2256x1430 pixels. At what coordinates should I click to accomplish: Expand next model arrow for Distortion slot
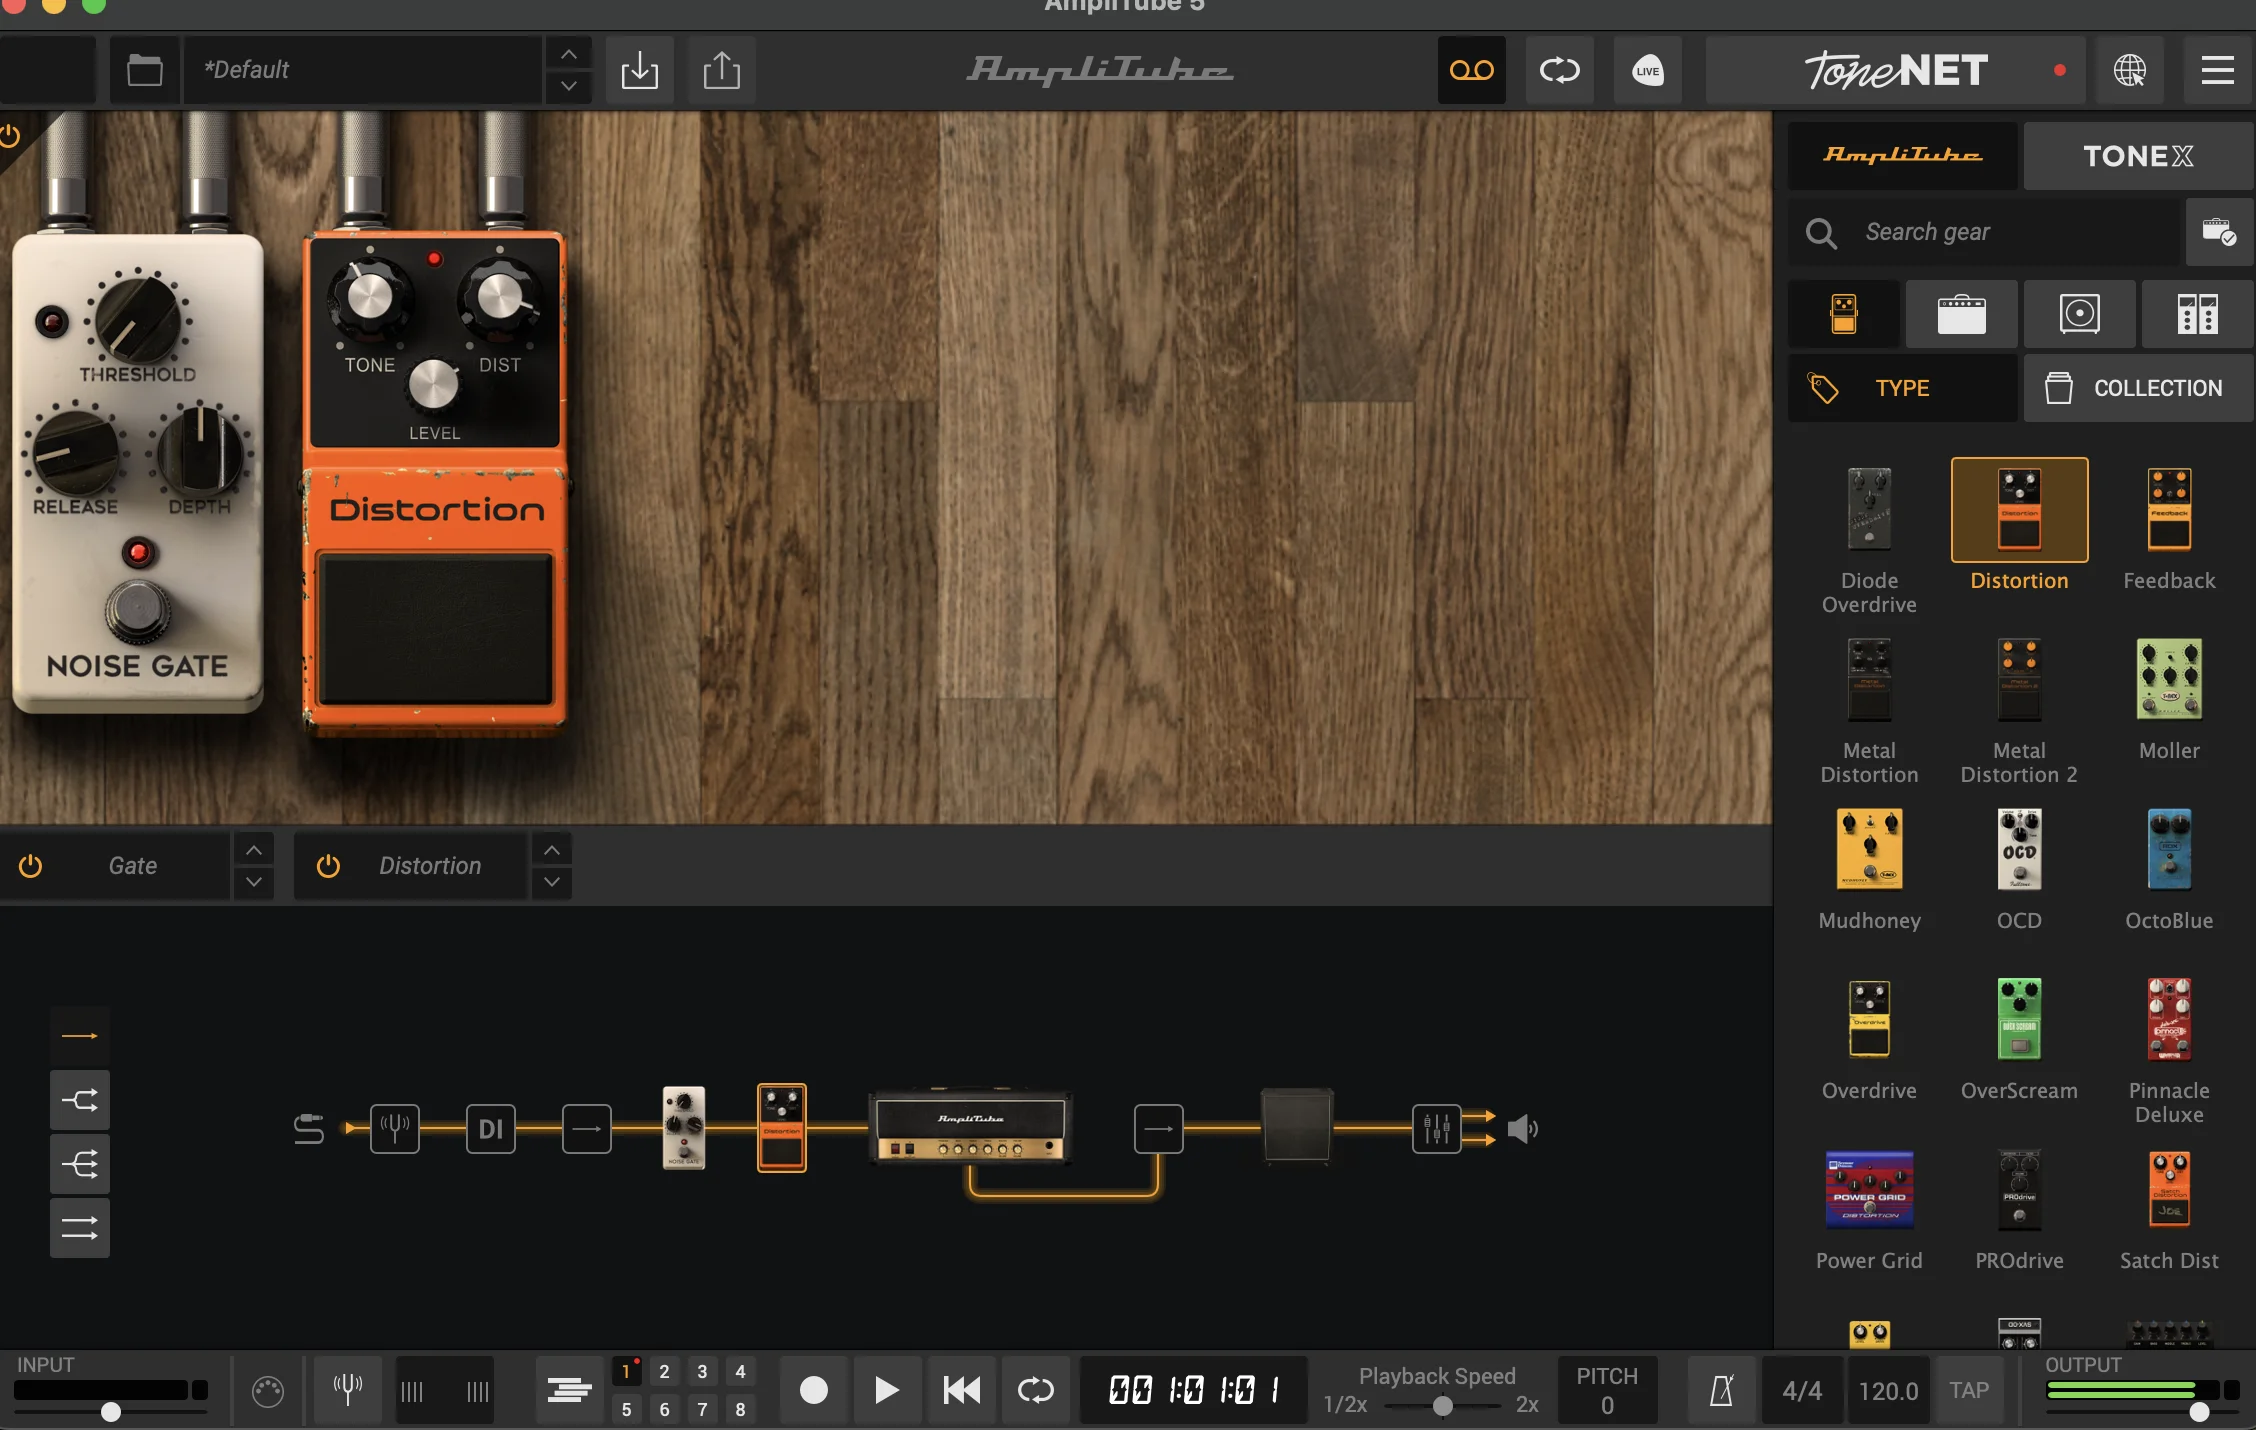[552, 882]
